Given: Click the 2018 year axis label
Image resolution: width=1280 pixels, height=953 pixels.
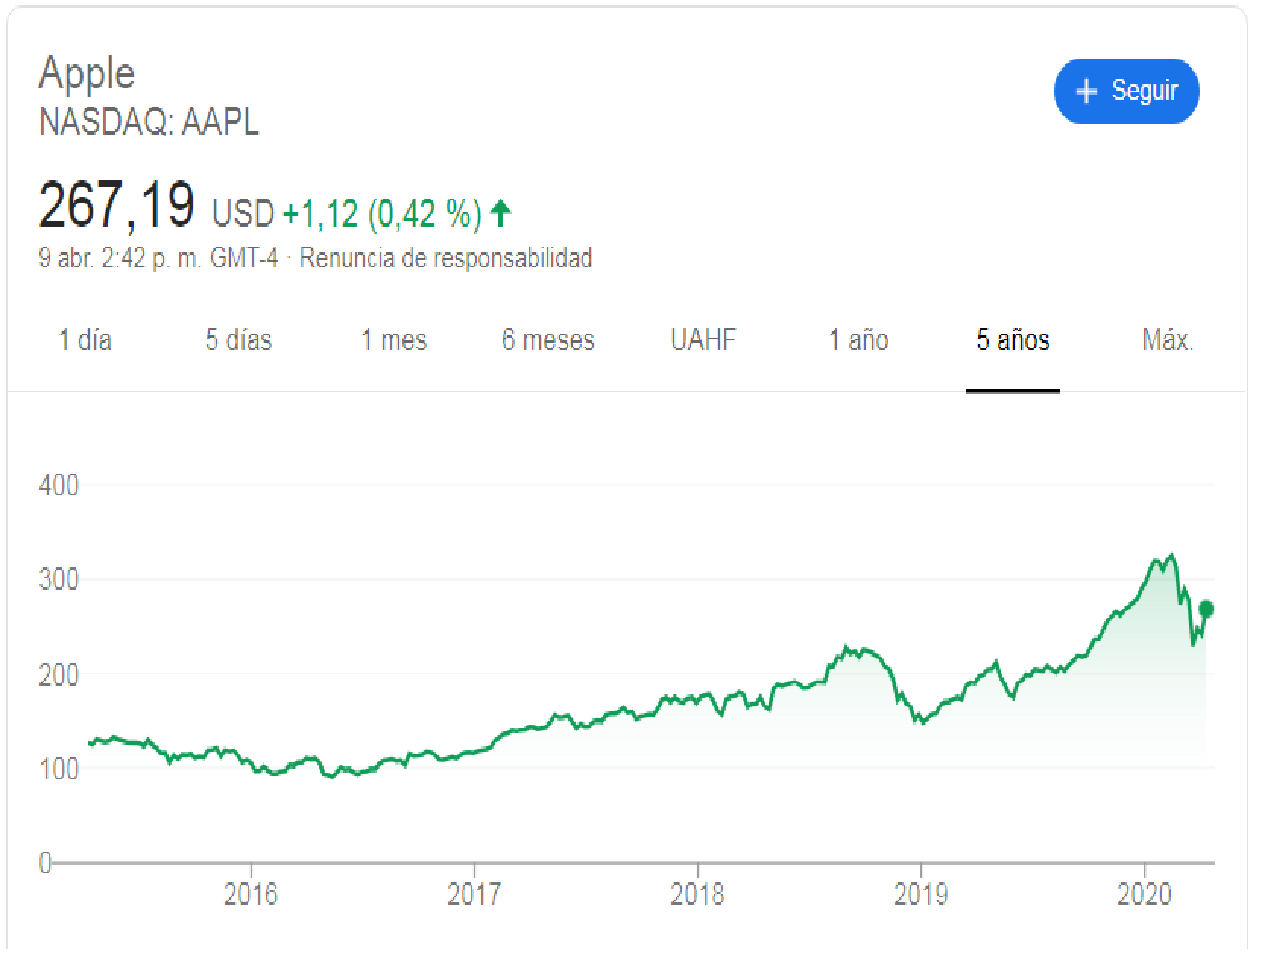Looking at the screenshot, I should click(x=697, y=893).
